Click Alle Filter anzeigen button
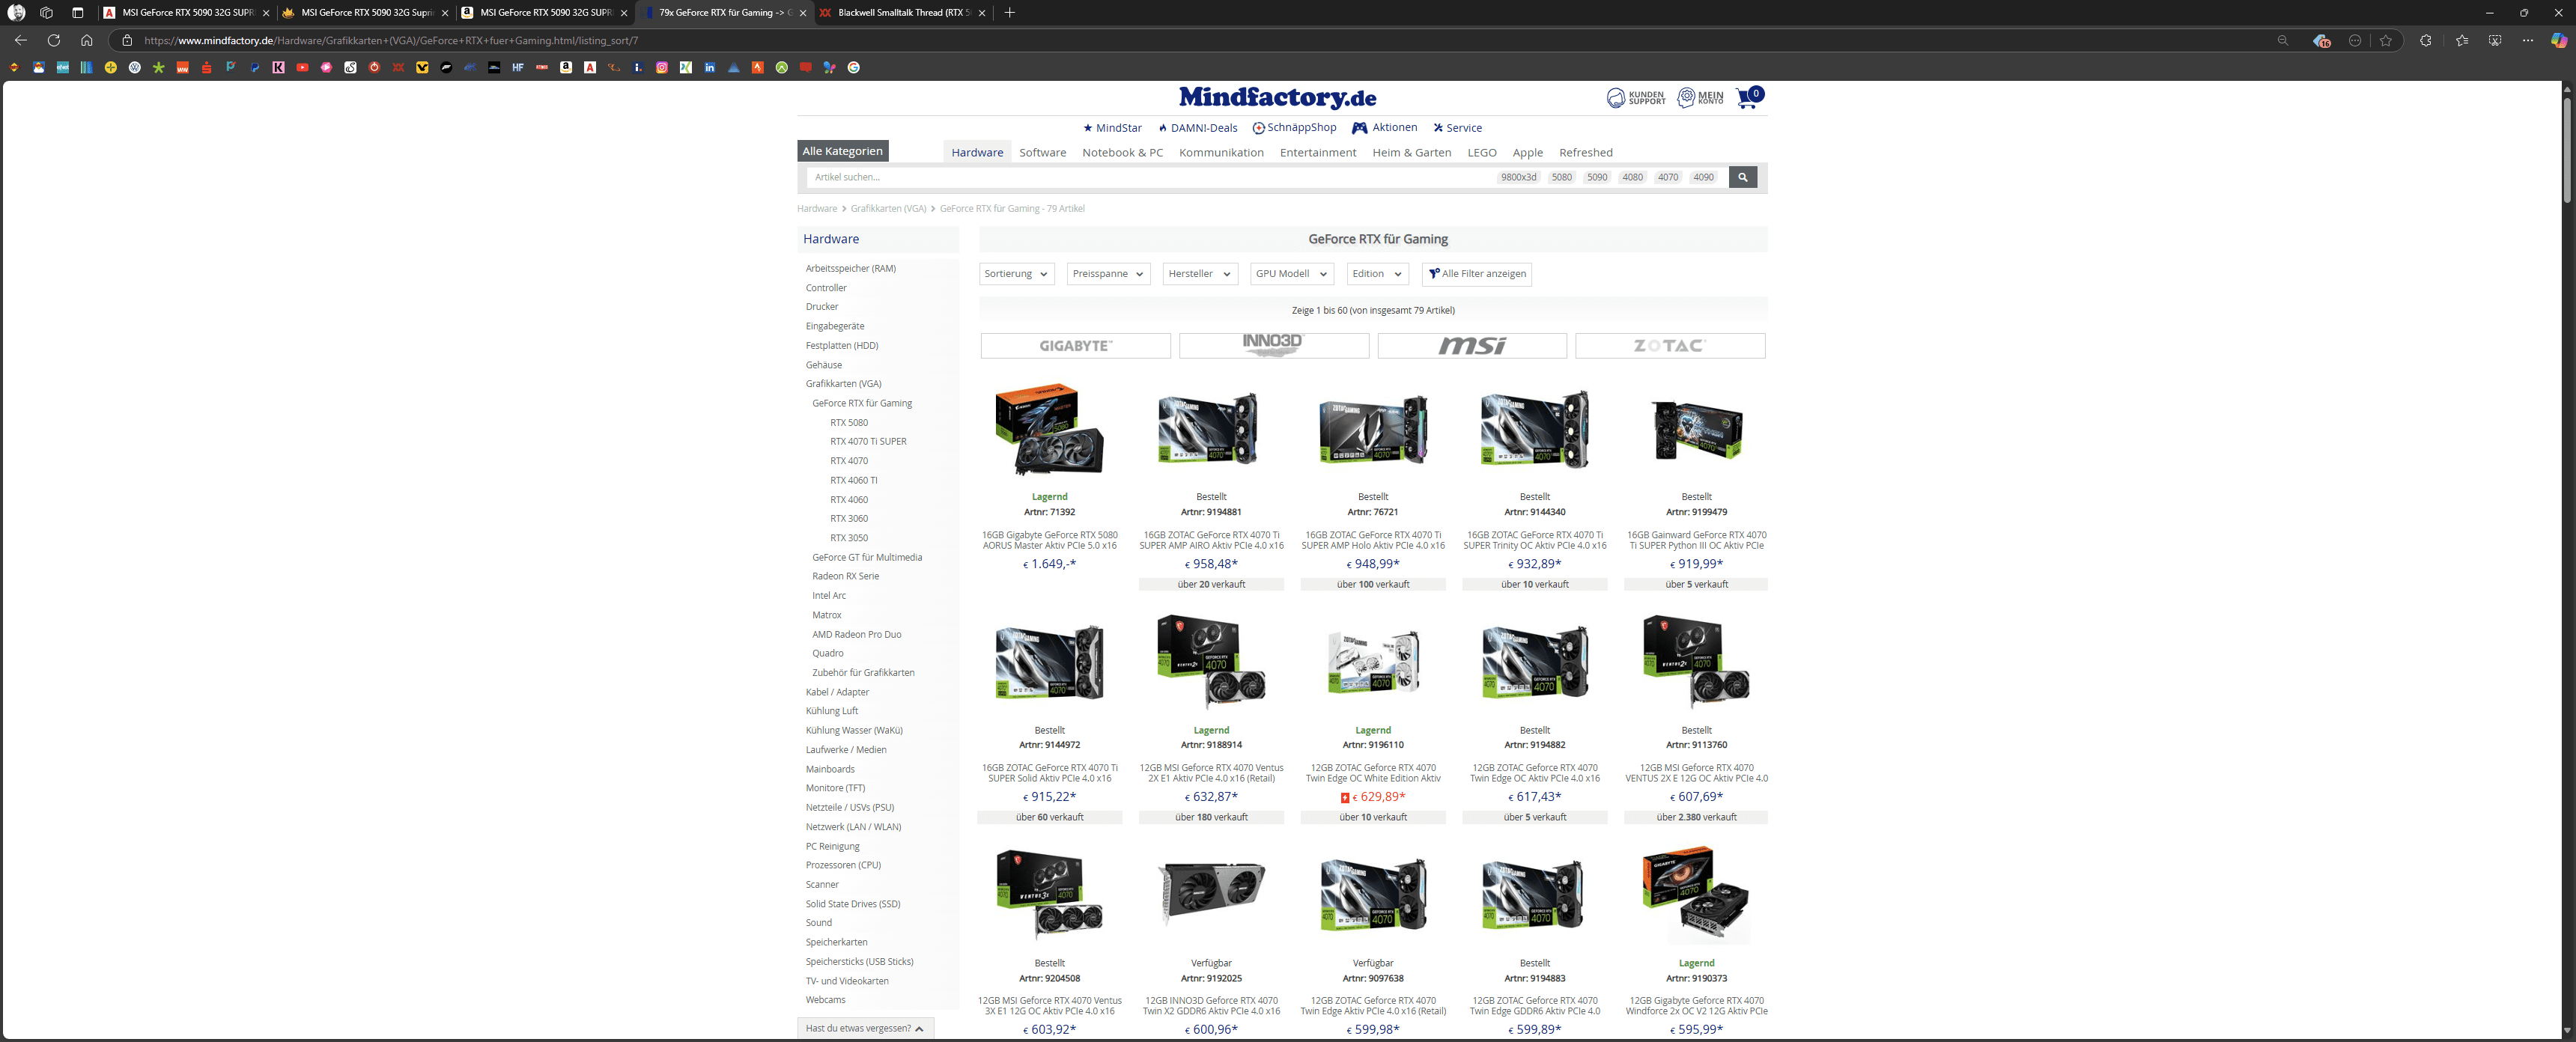 1477,274
